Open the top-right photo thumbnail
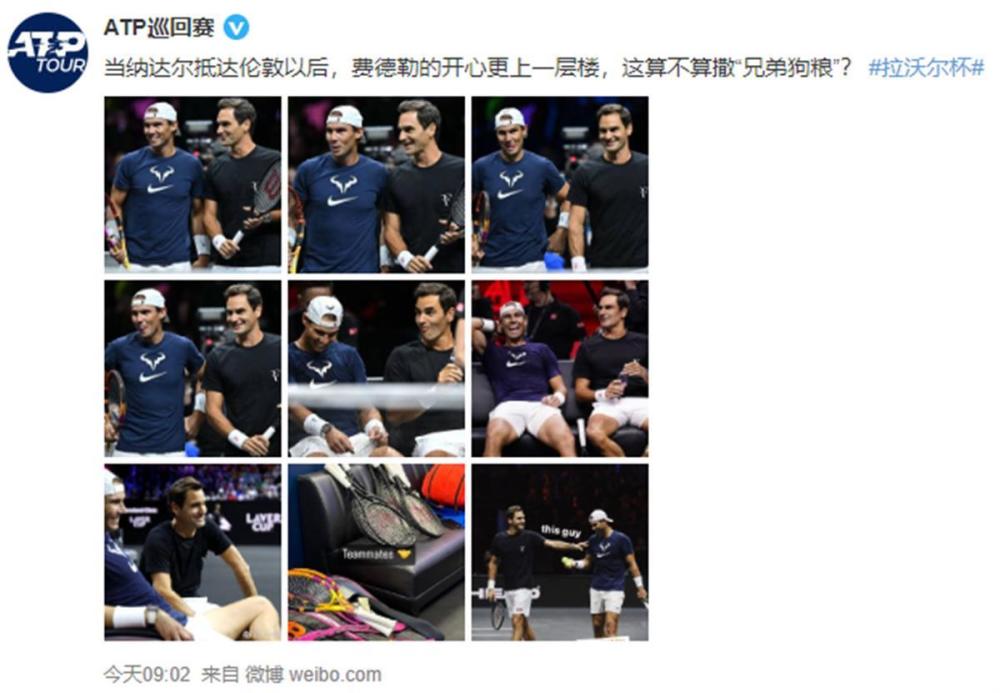The width and height of the screenshot is (1000, 693). pyautogui.click(x=560, y=185)
